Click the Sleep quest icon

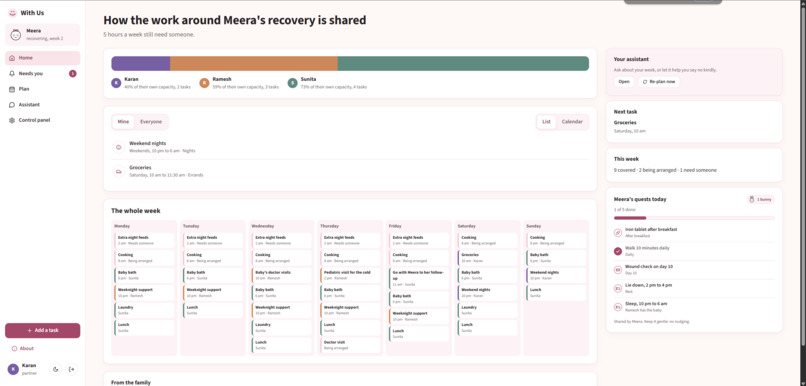(618, 307)
